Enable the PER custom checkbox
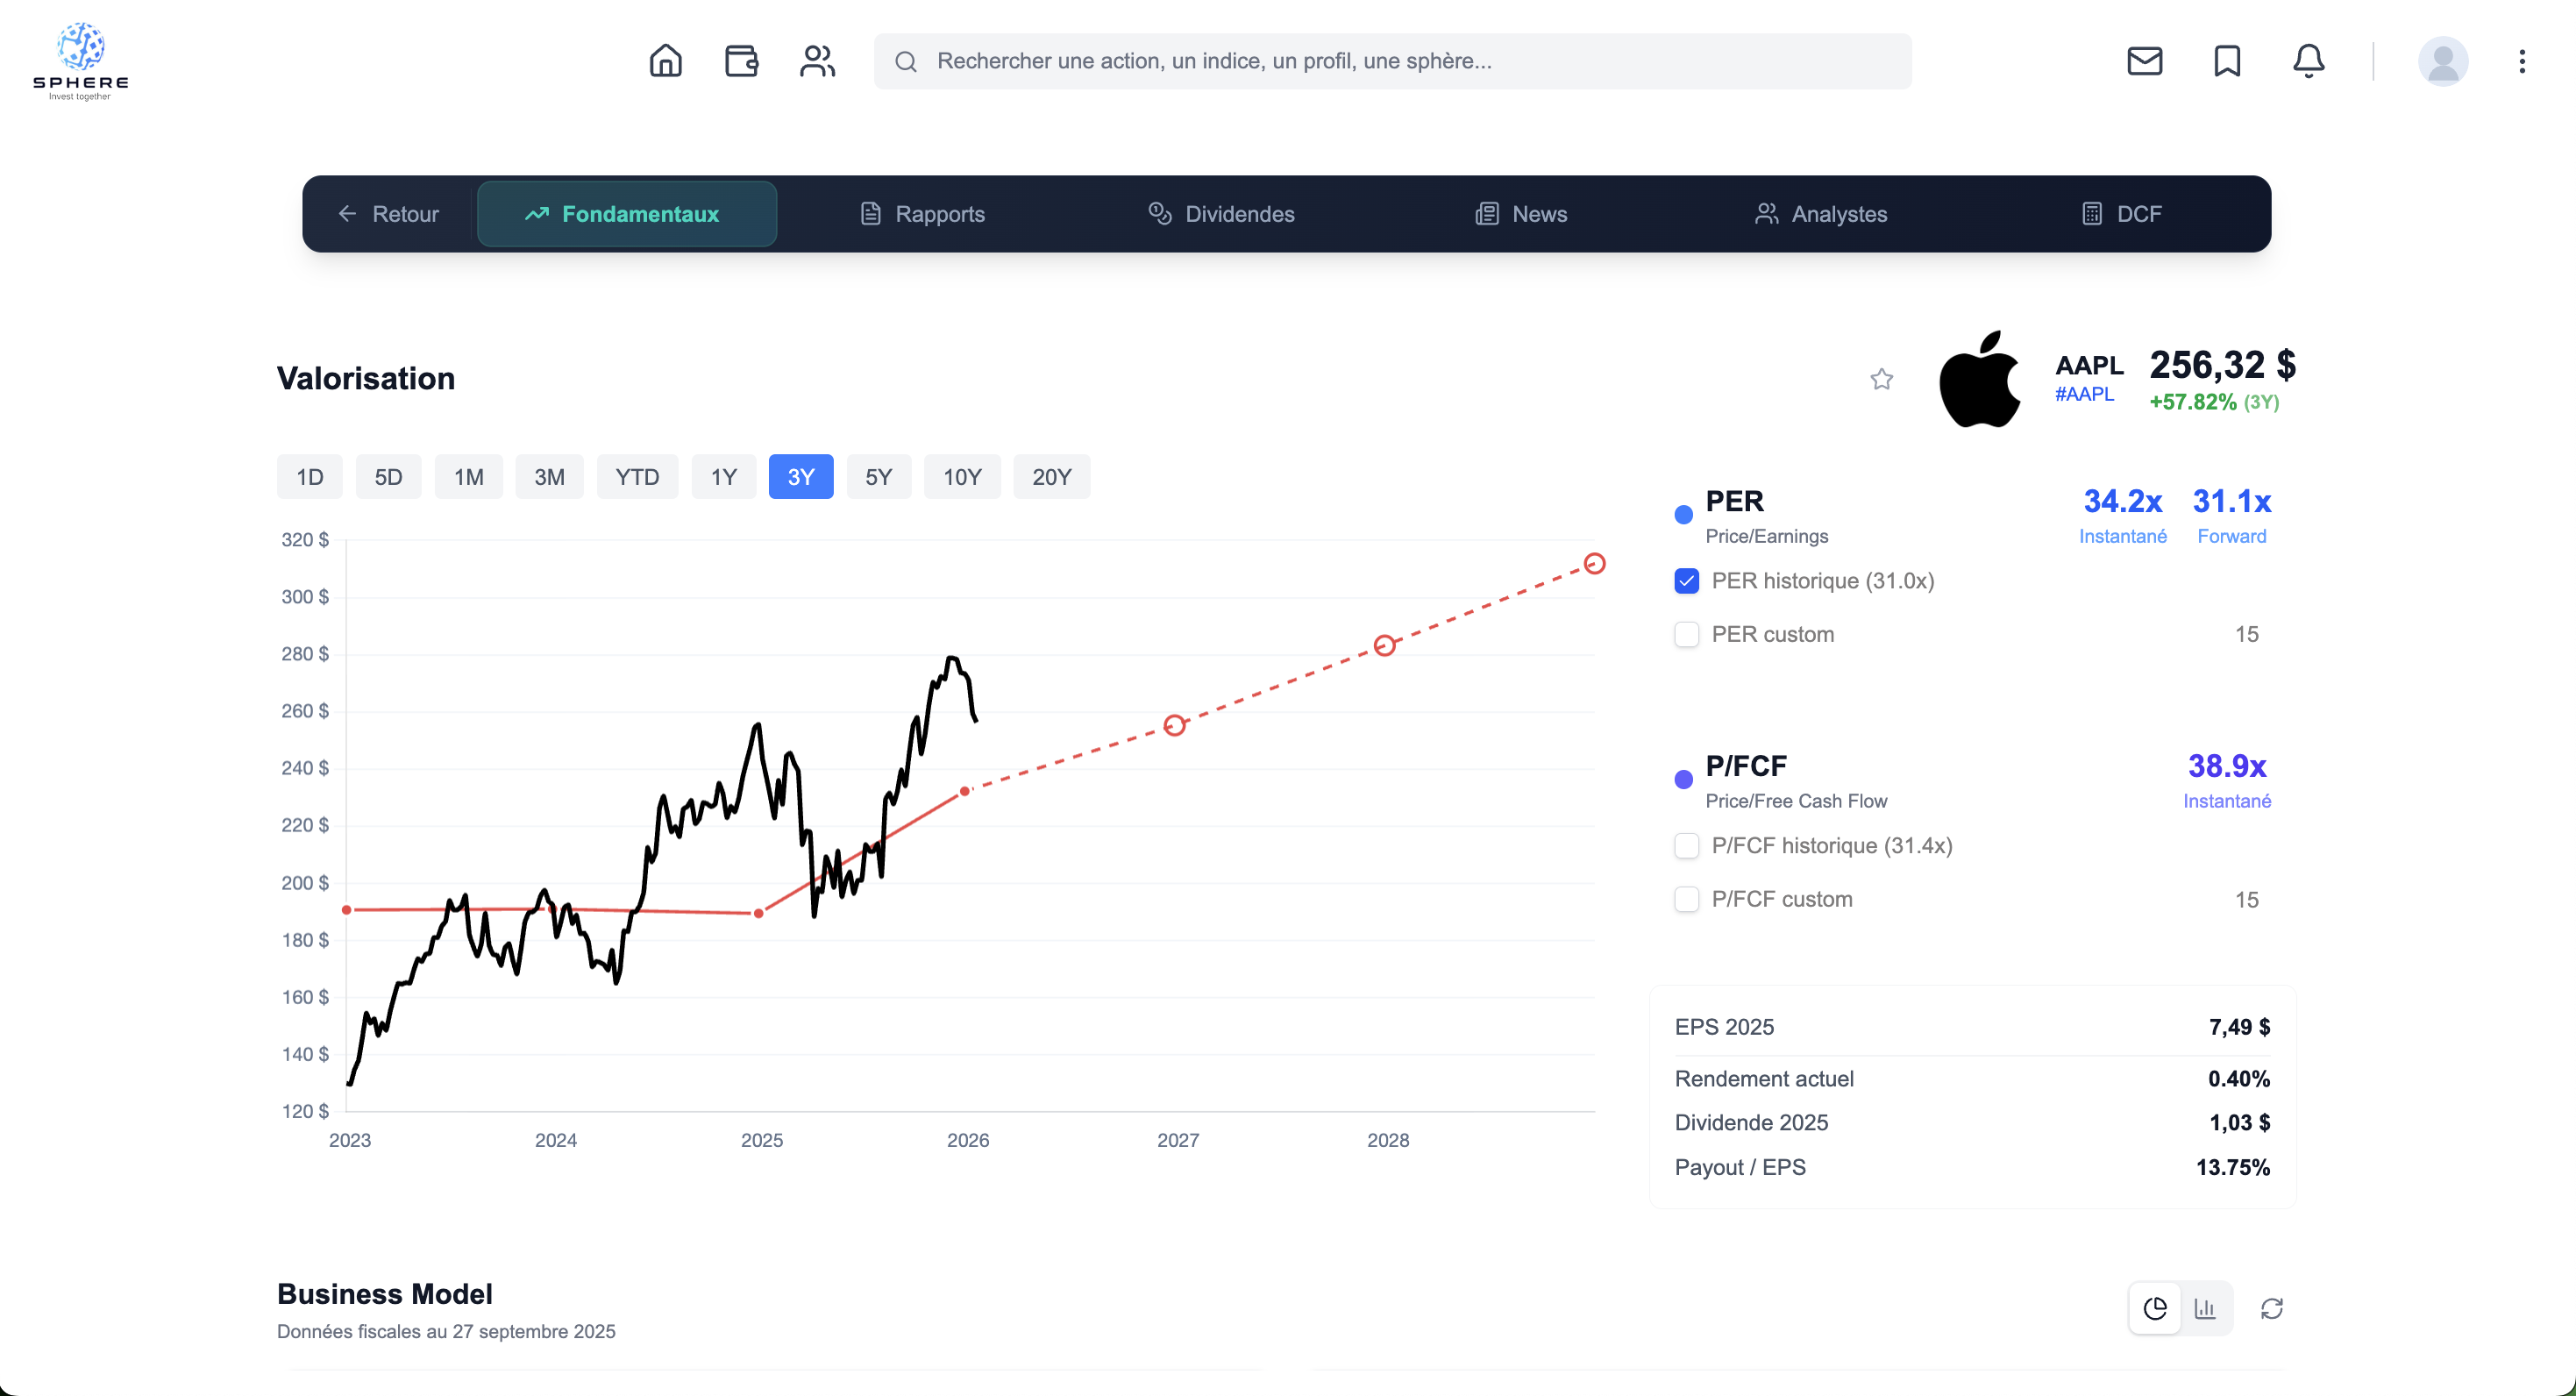 click(x=1686, y=635)
